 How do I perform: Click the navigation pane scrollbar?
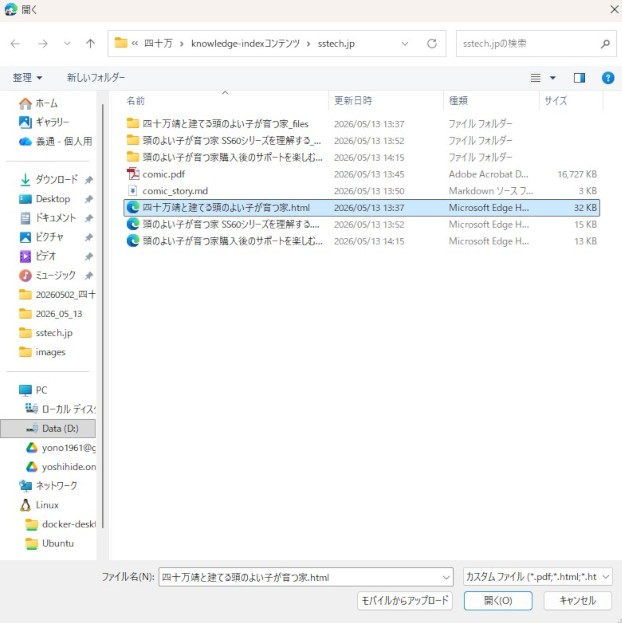click(103, 316)
